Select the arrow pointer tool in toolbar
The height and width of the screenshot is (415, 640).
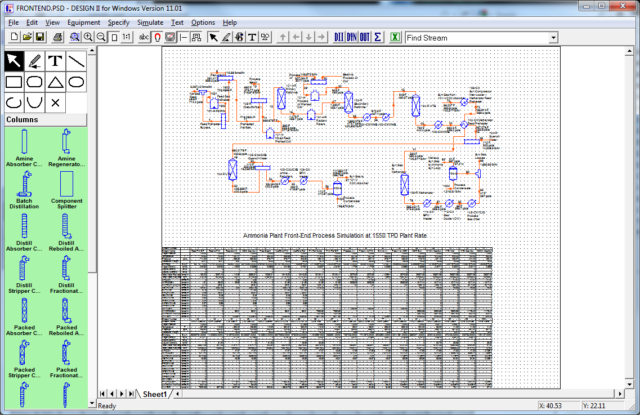click(x=213, y=37)
